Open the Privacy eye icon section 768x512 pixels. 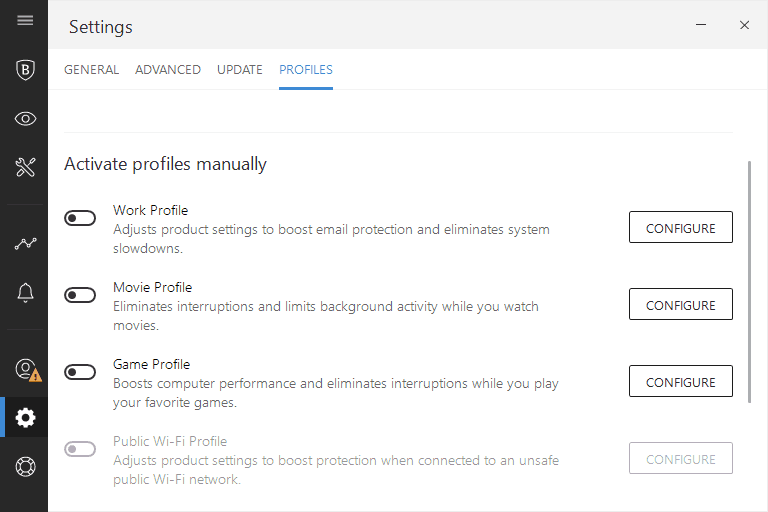(x=25, y=119)
